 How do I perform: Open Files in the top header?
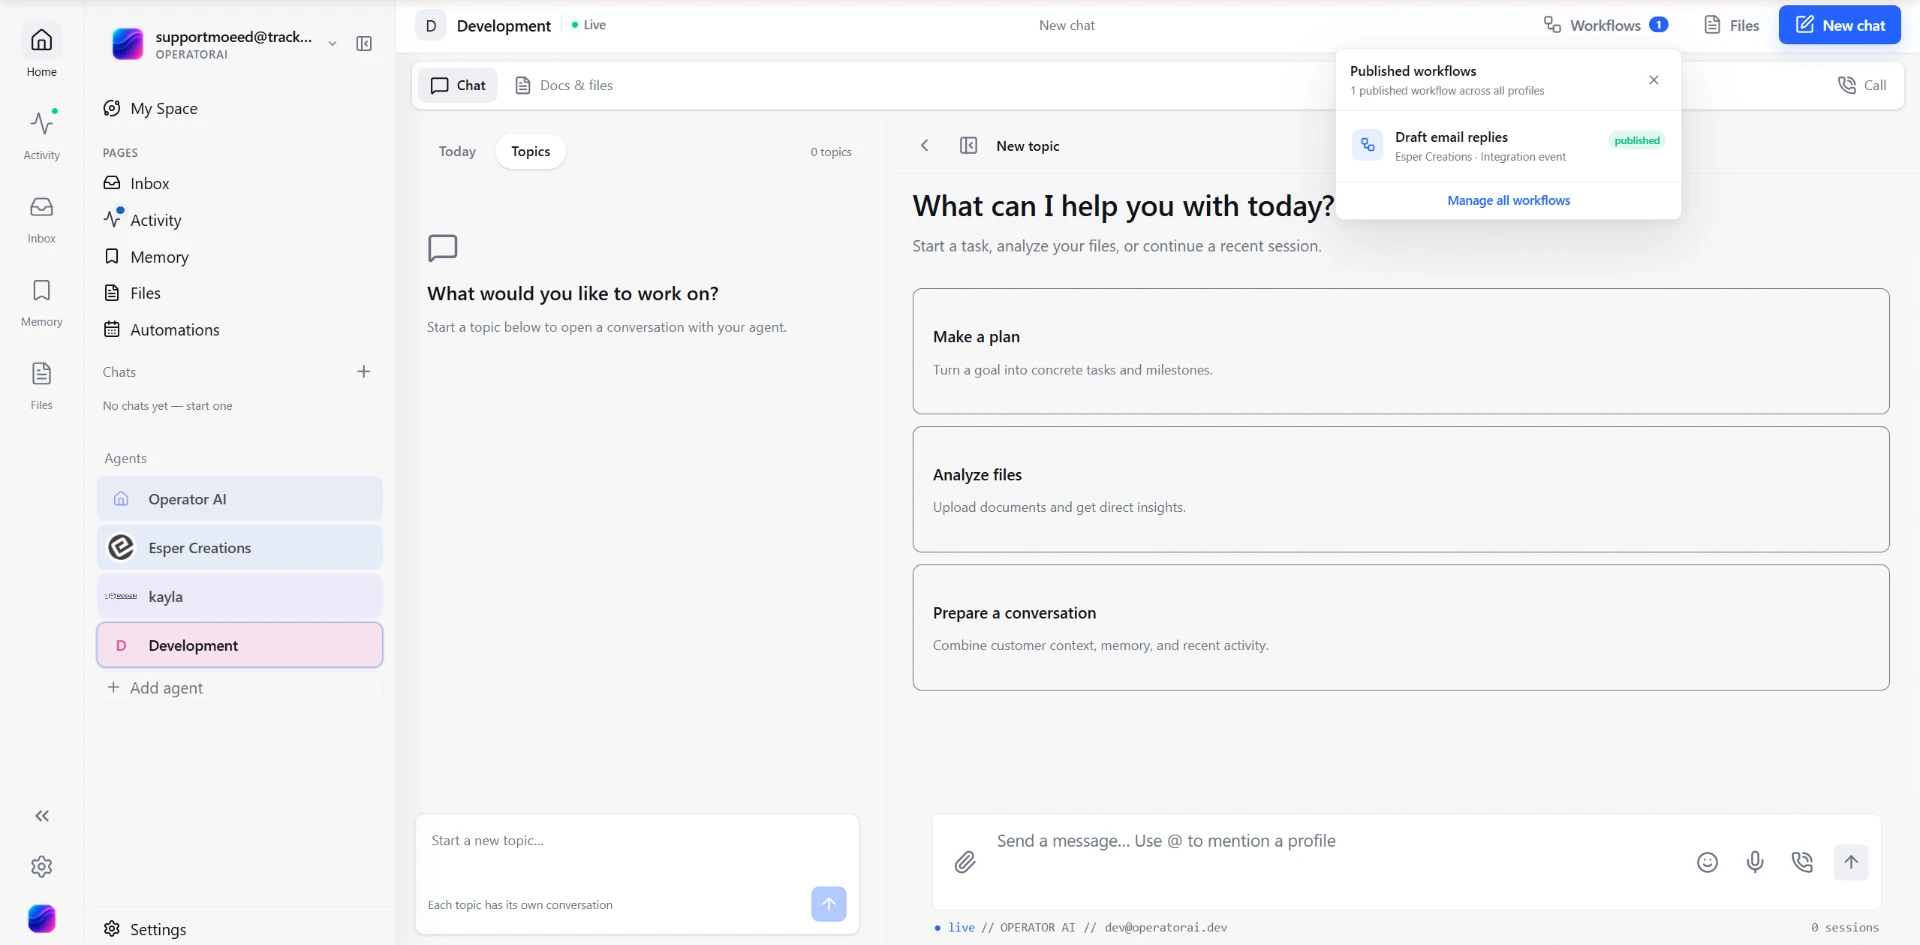[x=1732, y=25]
